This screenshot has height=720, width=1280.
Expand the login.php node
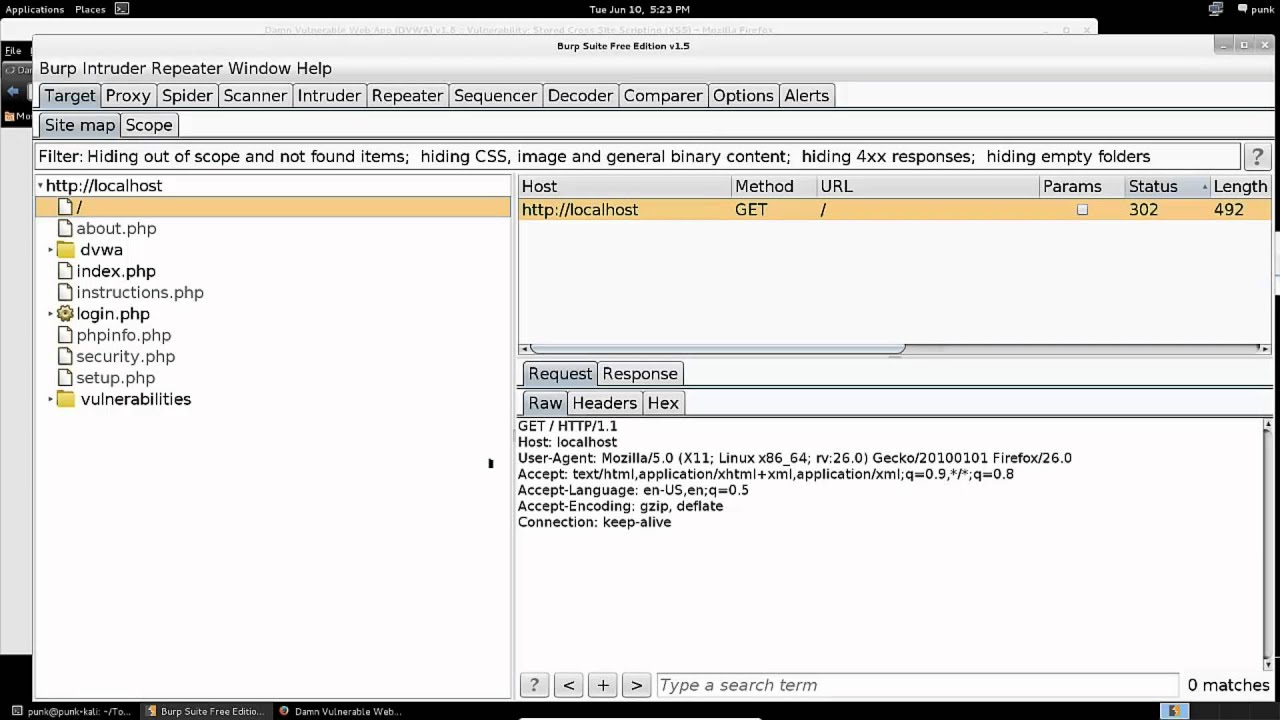pyautogui.click(x=51, y=314)
